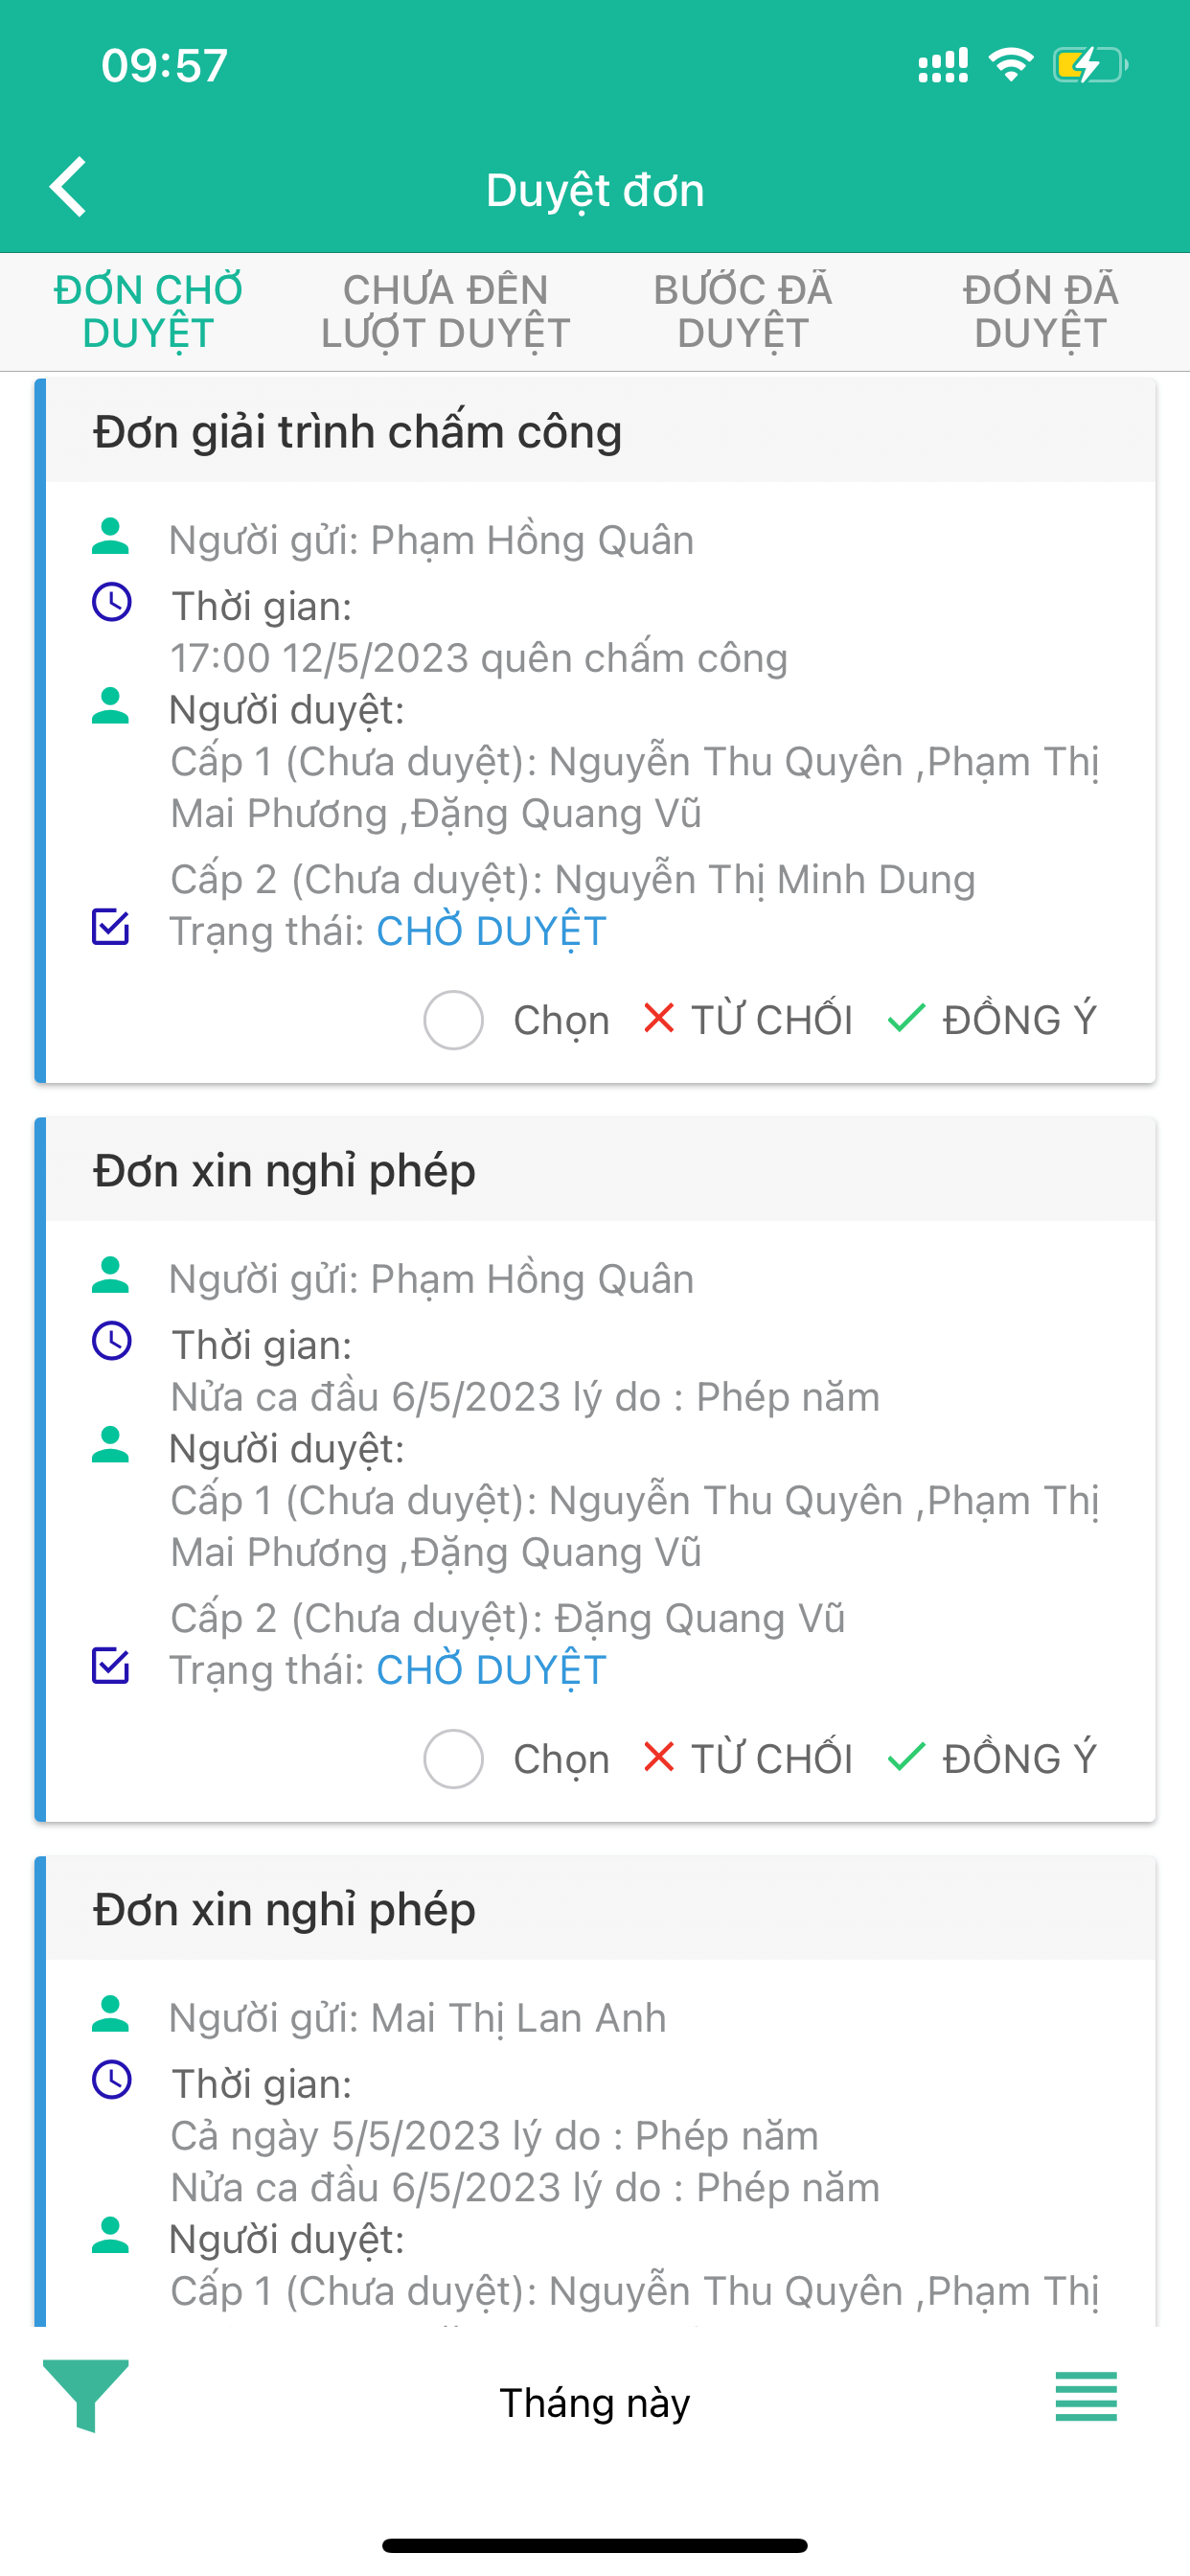
Task: Open the Tháng này period selector
Action: pos(595,2403)
